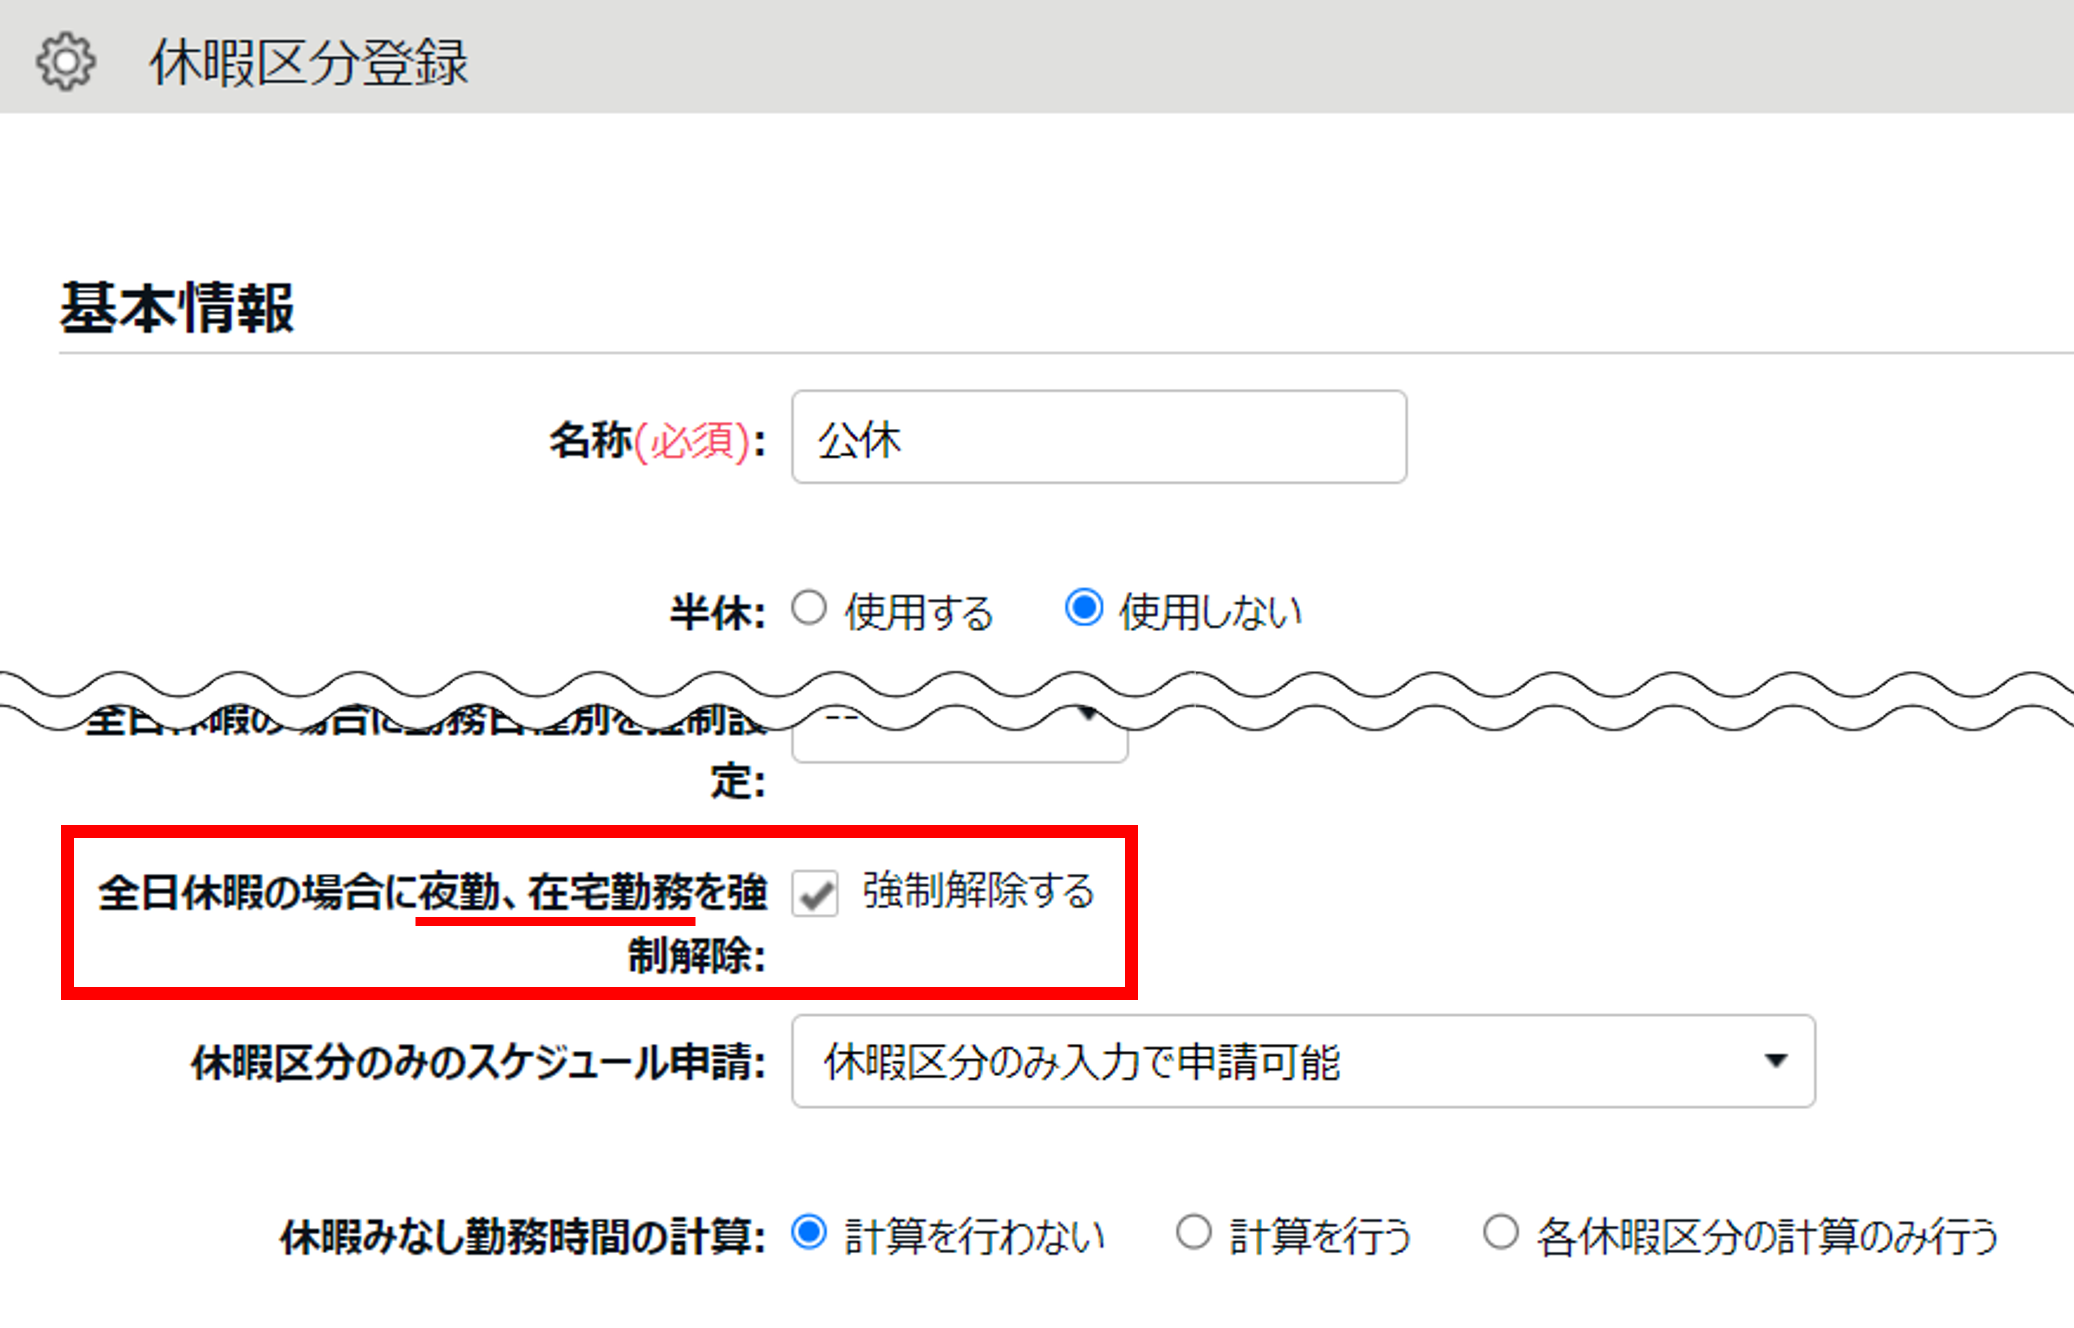Select 使用しない radio for 半休
This screenshot has width=2074, height=1328.
(x=1084, y=609)
